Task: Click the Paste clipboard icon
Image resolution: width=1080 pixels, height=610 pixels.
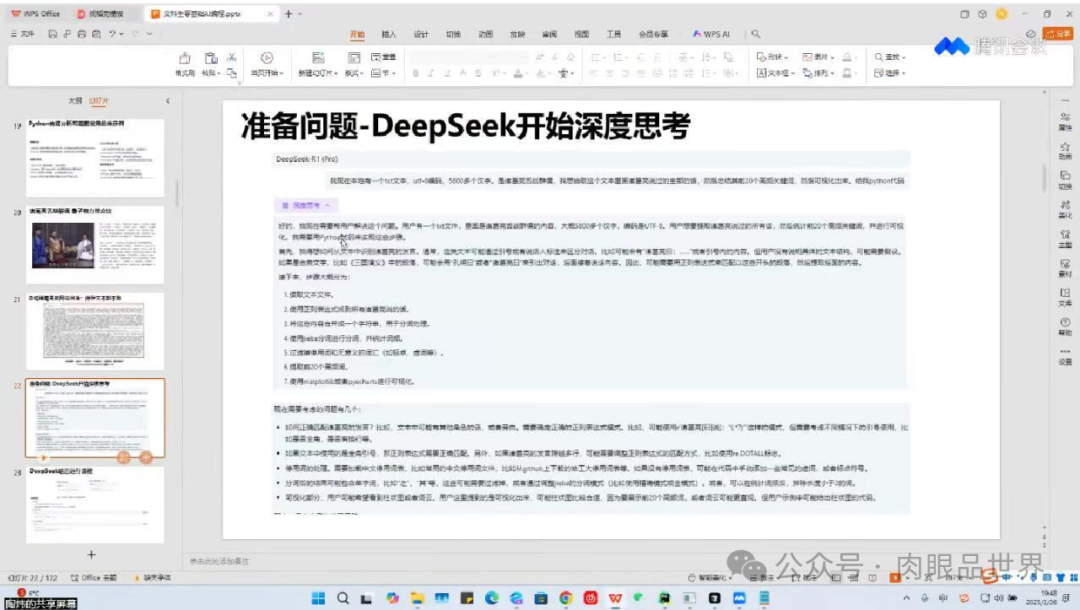Action: point(211,59)
